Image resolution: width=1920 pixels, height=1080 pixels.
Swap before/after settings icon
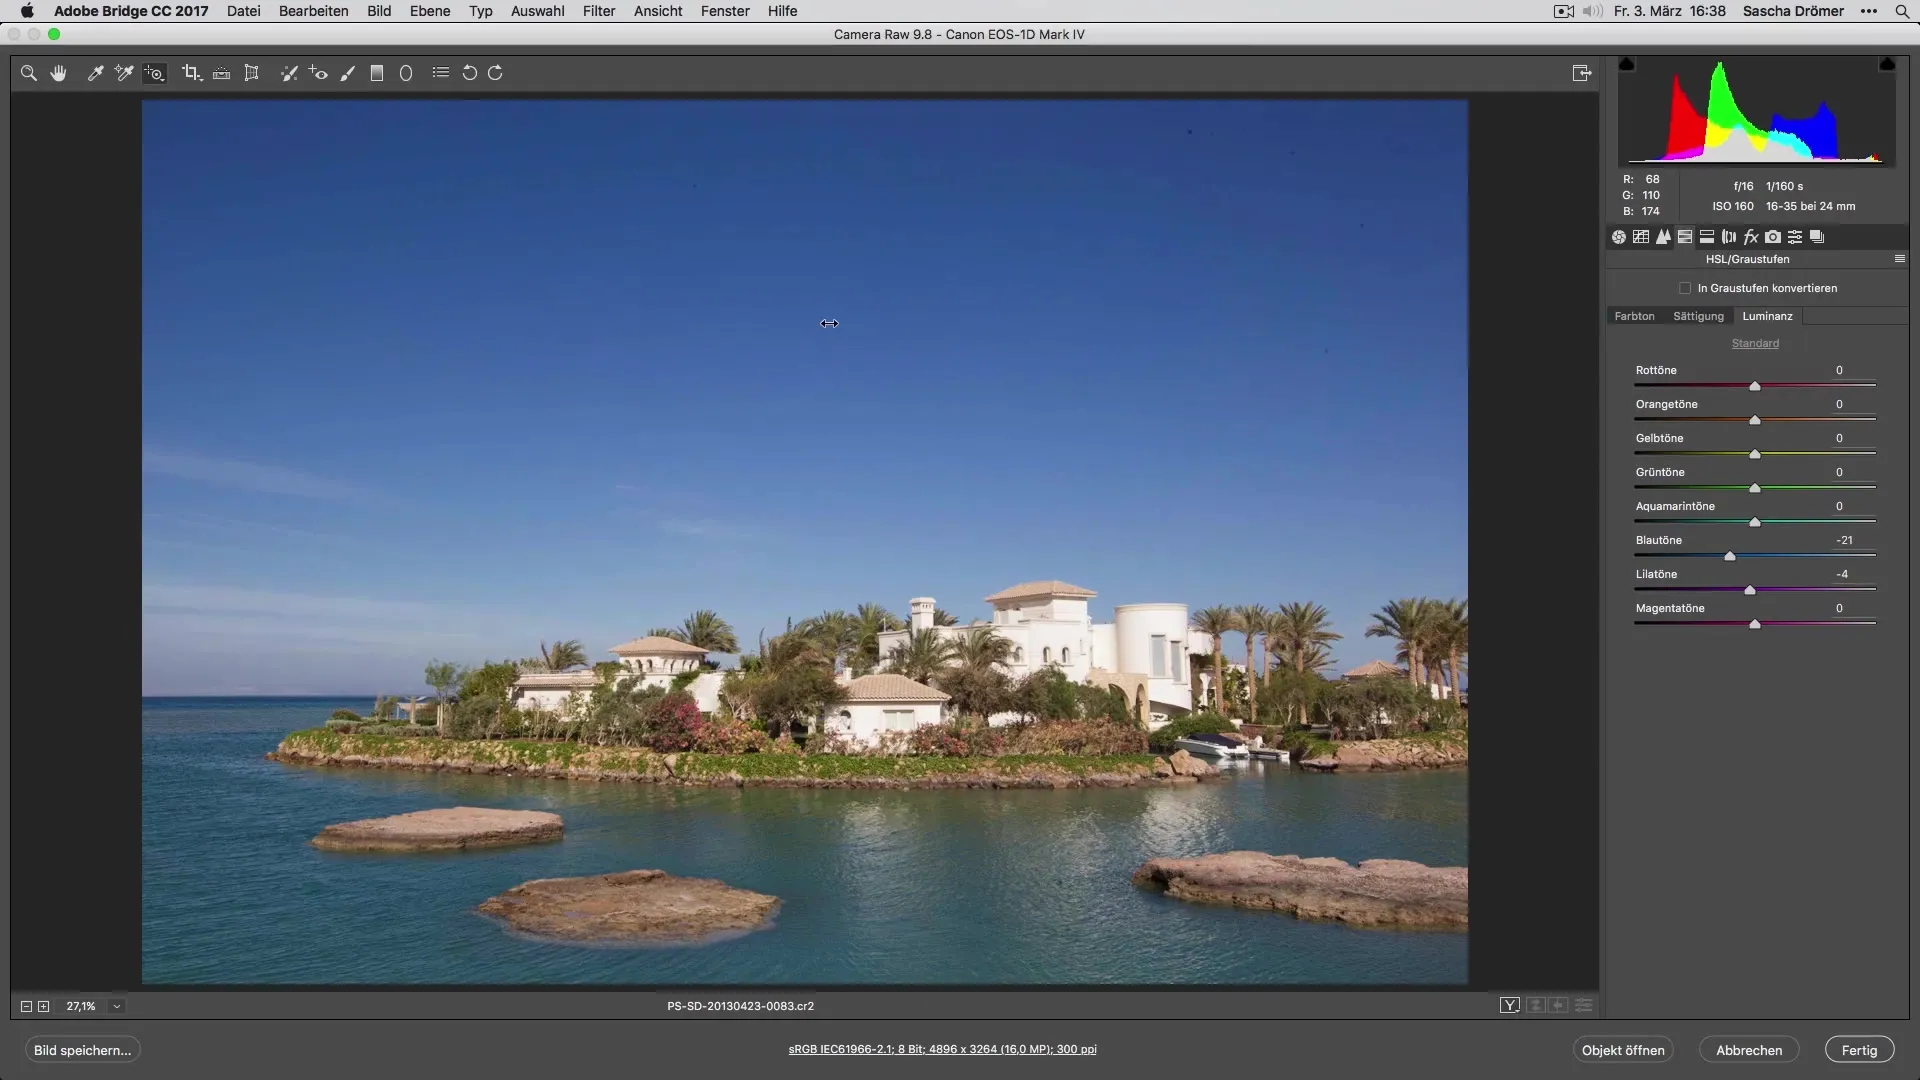(1536, 1006)
